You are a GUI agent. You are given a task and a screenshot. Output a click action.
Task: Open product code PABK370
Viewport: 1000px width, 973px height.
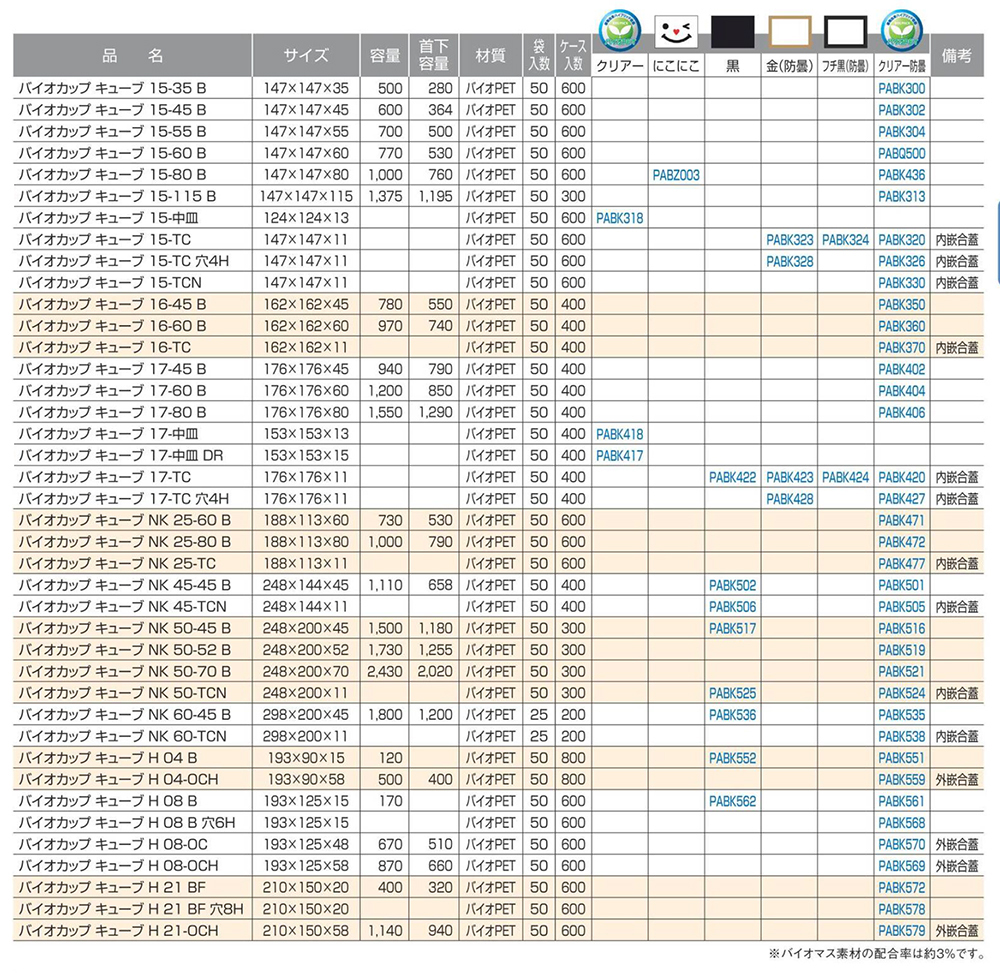point(902,348)
